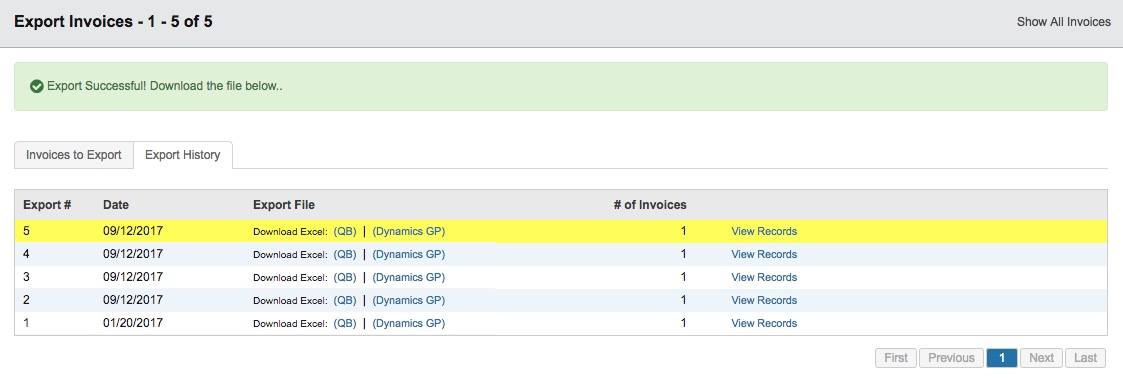Select the Export History tab
The image size is (1123, 381).
coord(183,155)
